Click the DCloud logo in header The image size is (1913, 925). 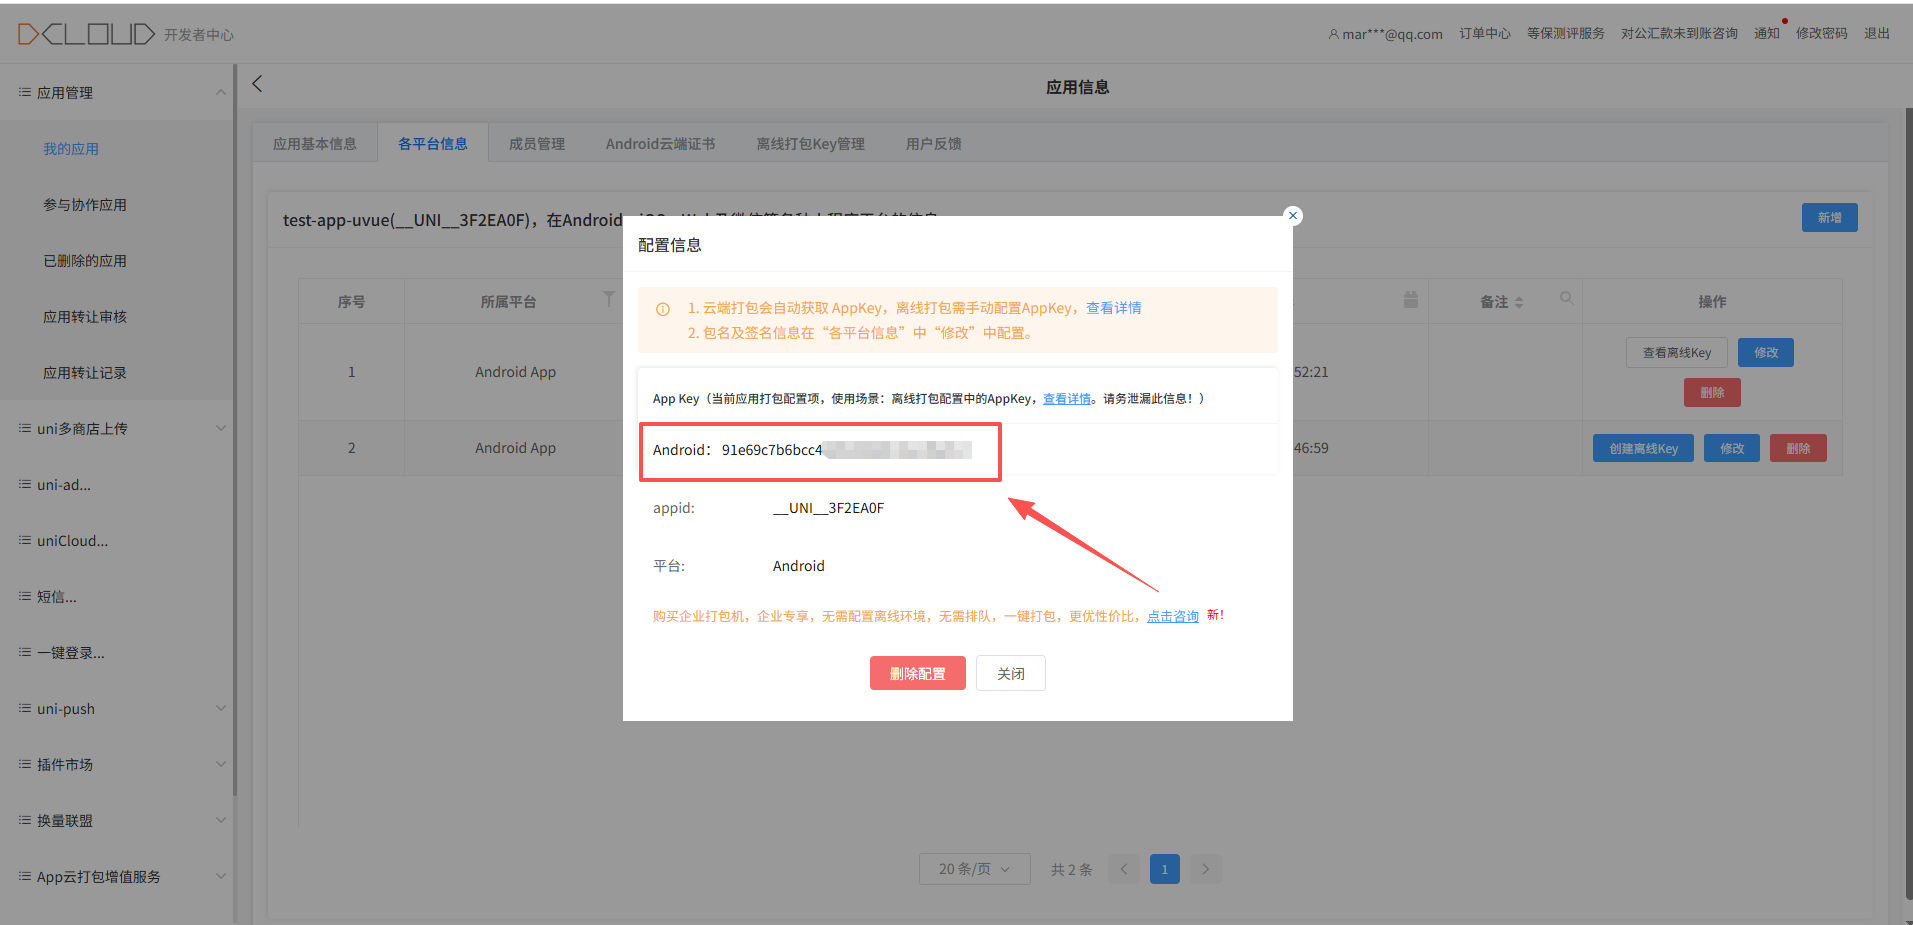click(x=86, y=34)
